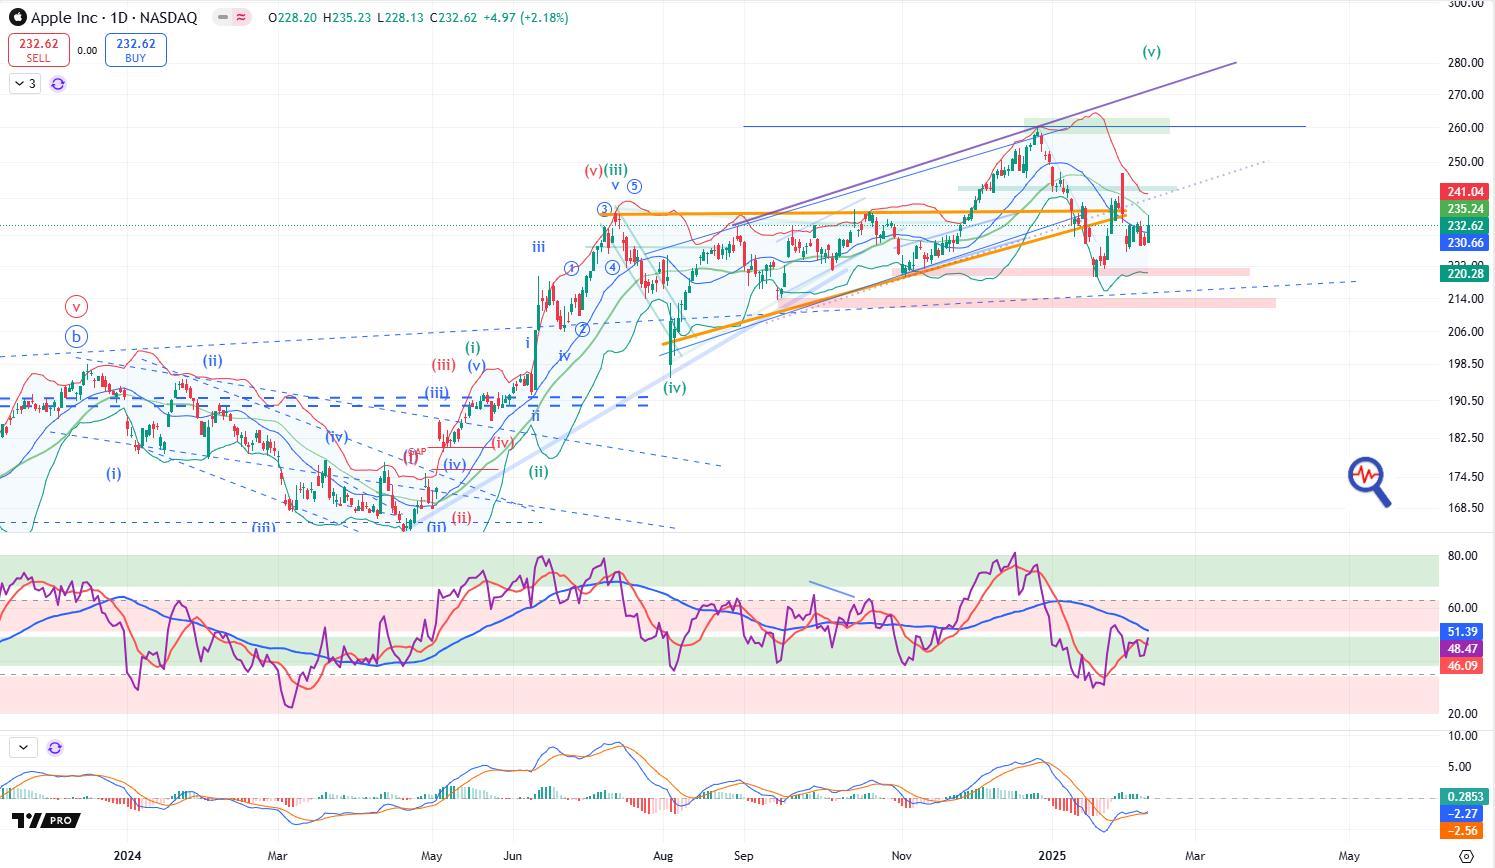Select the green (iv) wave label below August low
The width and height of the screenshot is (1495, 868).
pos(675,388)
